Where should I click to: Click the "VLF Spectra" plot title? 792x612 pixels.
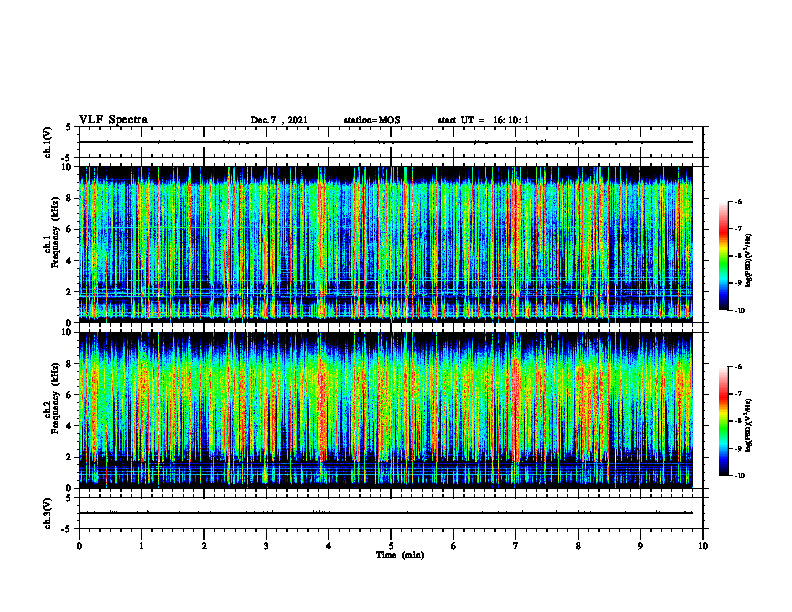click(x=113, y=120)
